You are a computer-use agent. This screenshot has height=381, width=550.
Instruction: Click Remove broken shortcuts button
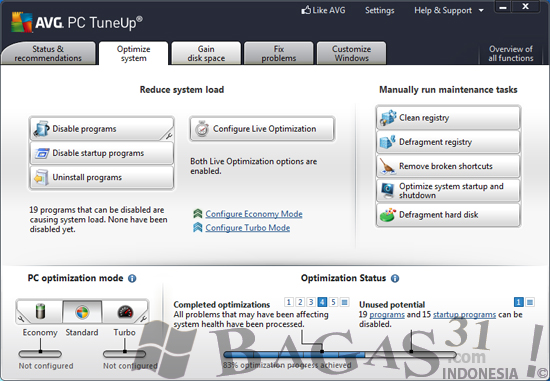pyautogui.click(x=448, y=166)
